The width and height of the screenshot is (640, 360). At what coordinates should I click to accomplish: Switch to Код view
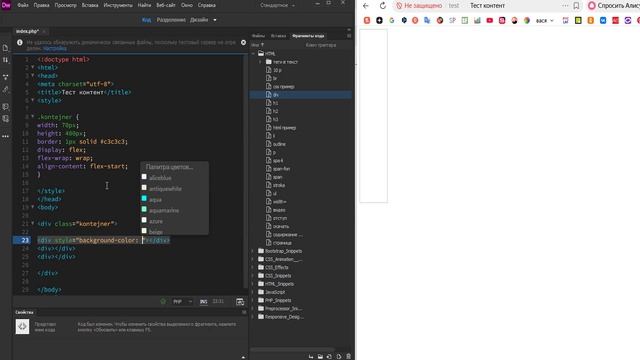[x=147, y=20]
